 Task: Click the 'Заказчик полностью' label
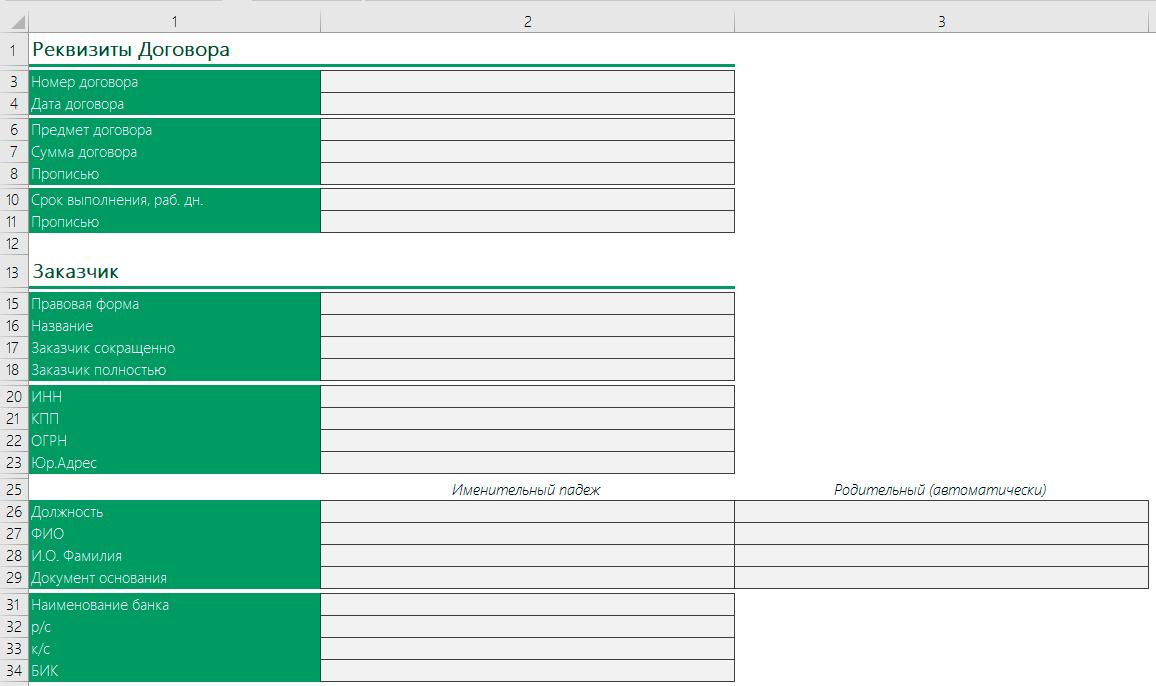99,370
